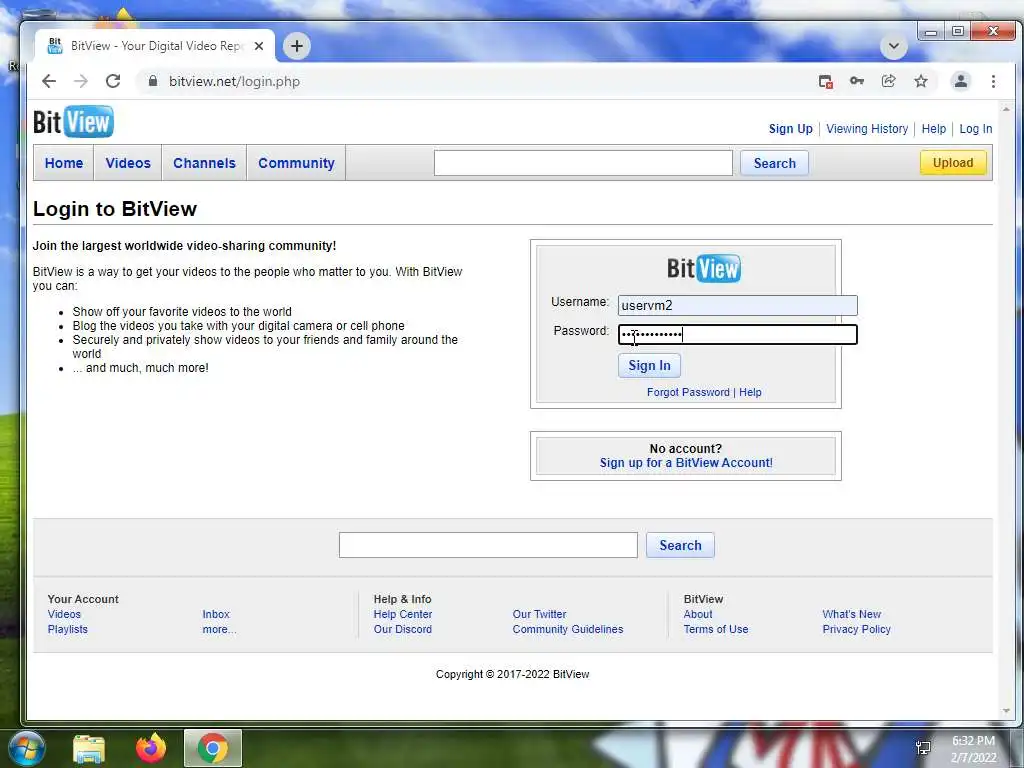Open File Explorer from taskbar
Image resolution: width=1024 pixels, height=768 pixels.
(x=89, y=748)
